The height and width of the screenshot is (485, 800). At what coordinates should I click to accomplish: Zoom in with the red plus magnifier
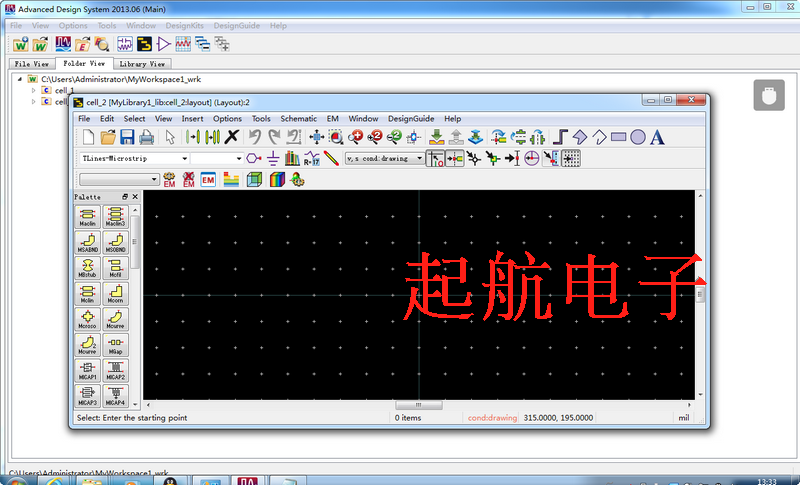click(x=355, y=137)
